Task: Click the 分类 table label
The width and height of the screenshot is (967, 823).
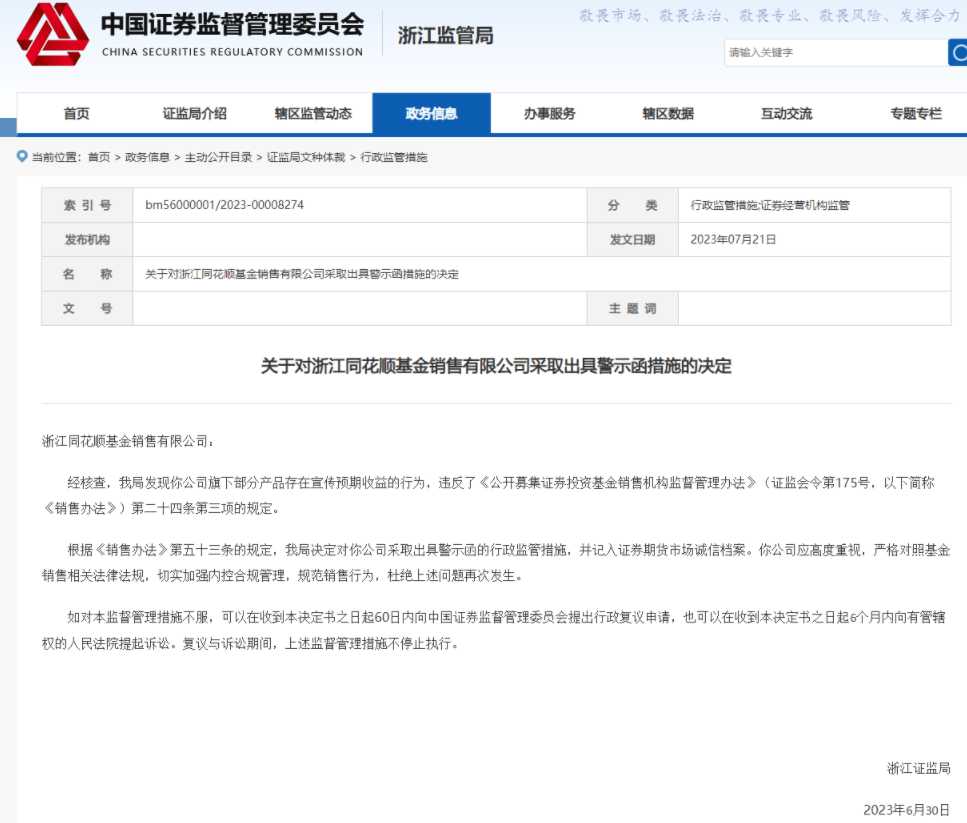Action: (633, 205)
